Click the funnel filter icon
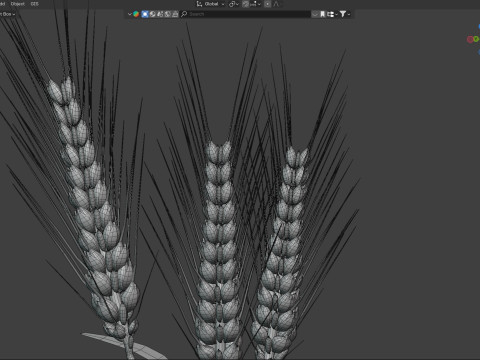The image size is (480, 360). [343, 14]
